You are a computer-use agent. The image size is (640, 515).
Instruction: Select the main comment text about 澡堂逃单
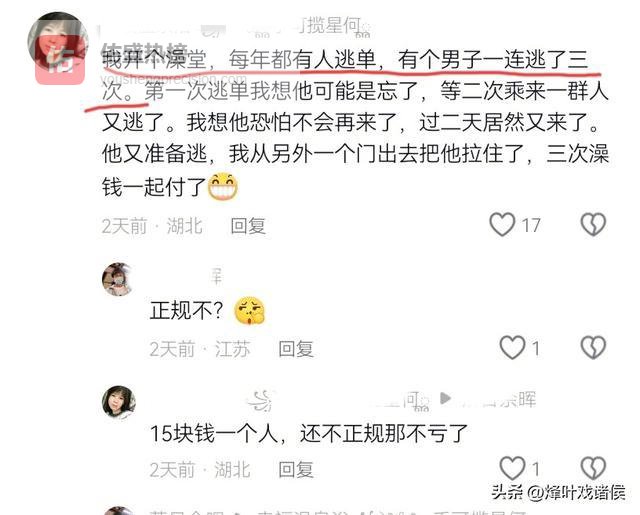click(355, 124)
